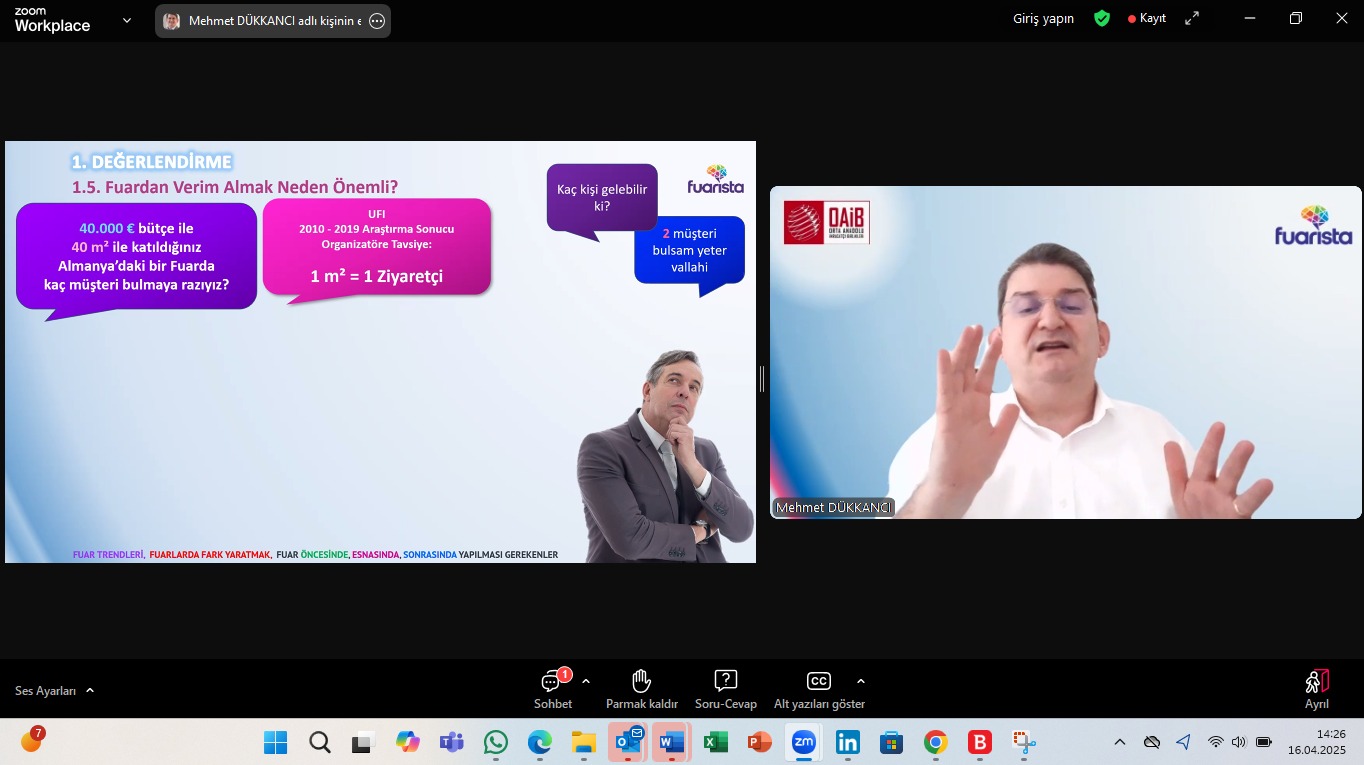Screen dimensions: 1364x765
Task: Show hidden system tray icons
Action: 1120,742
